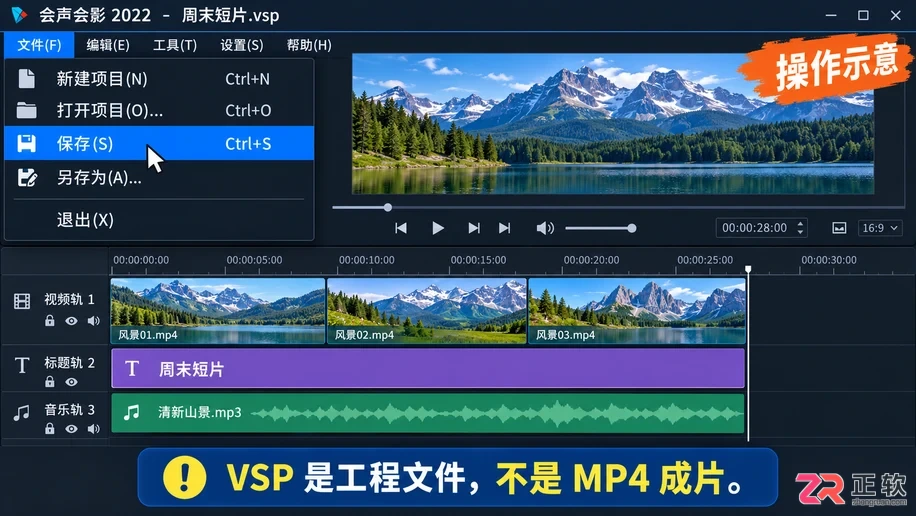Viewport: 916px width, 516px height.
Task: Click the 音乐轨 3 music note icon
Action: (x=22, y=413)
